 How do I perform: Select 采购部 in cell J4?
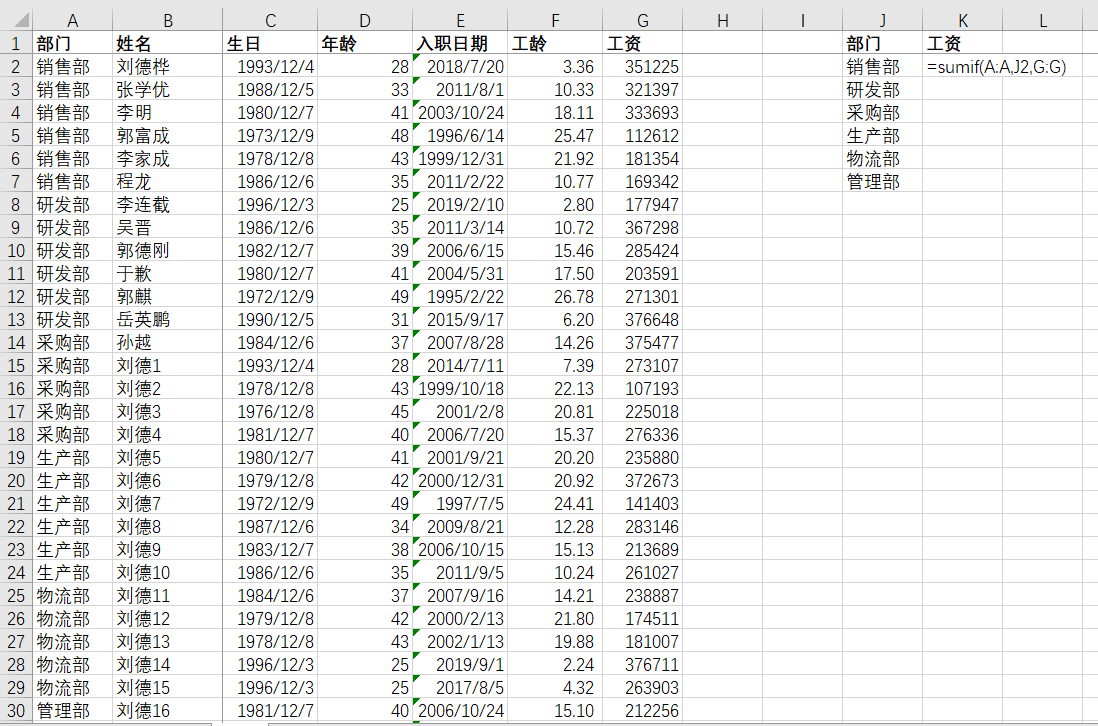[x=873, y=113]
